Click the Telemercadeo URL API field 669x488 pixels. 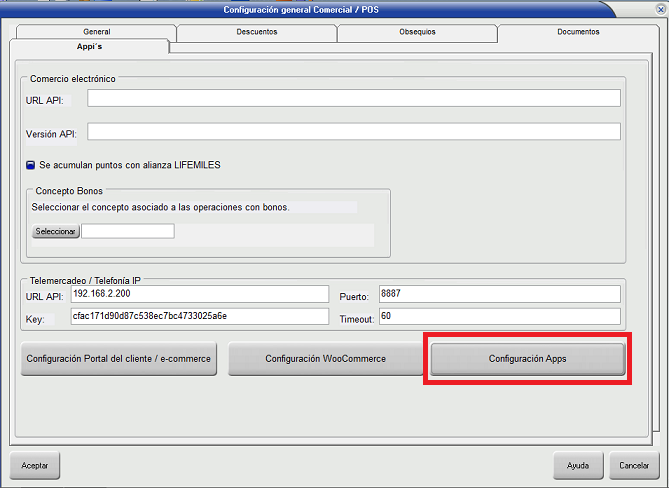199,294
